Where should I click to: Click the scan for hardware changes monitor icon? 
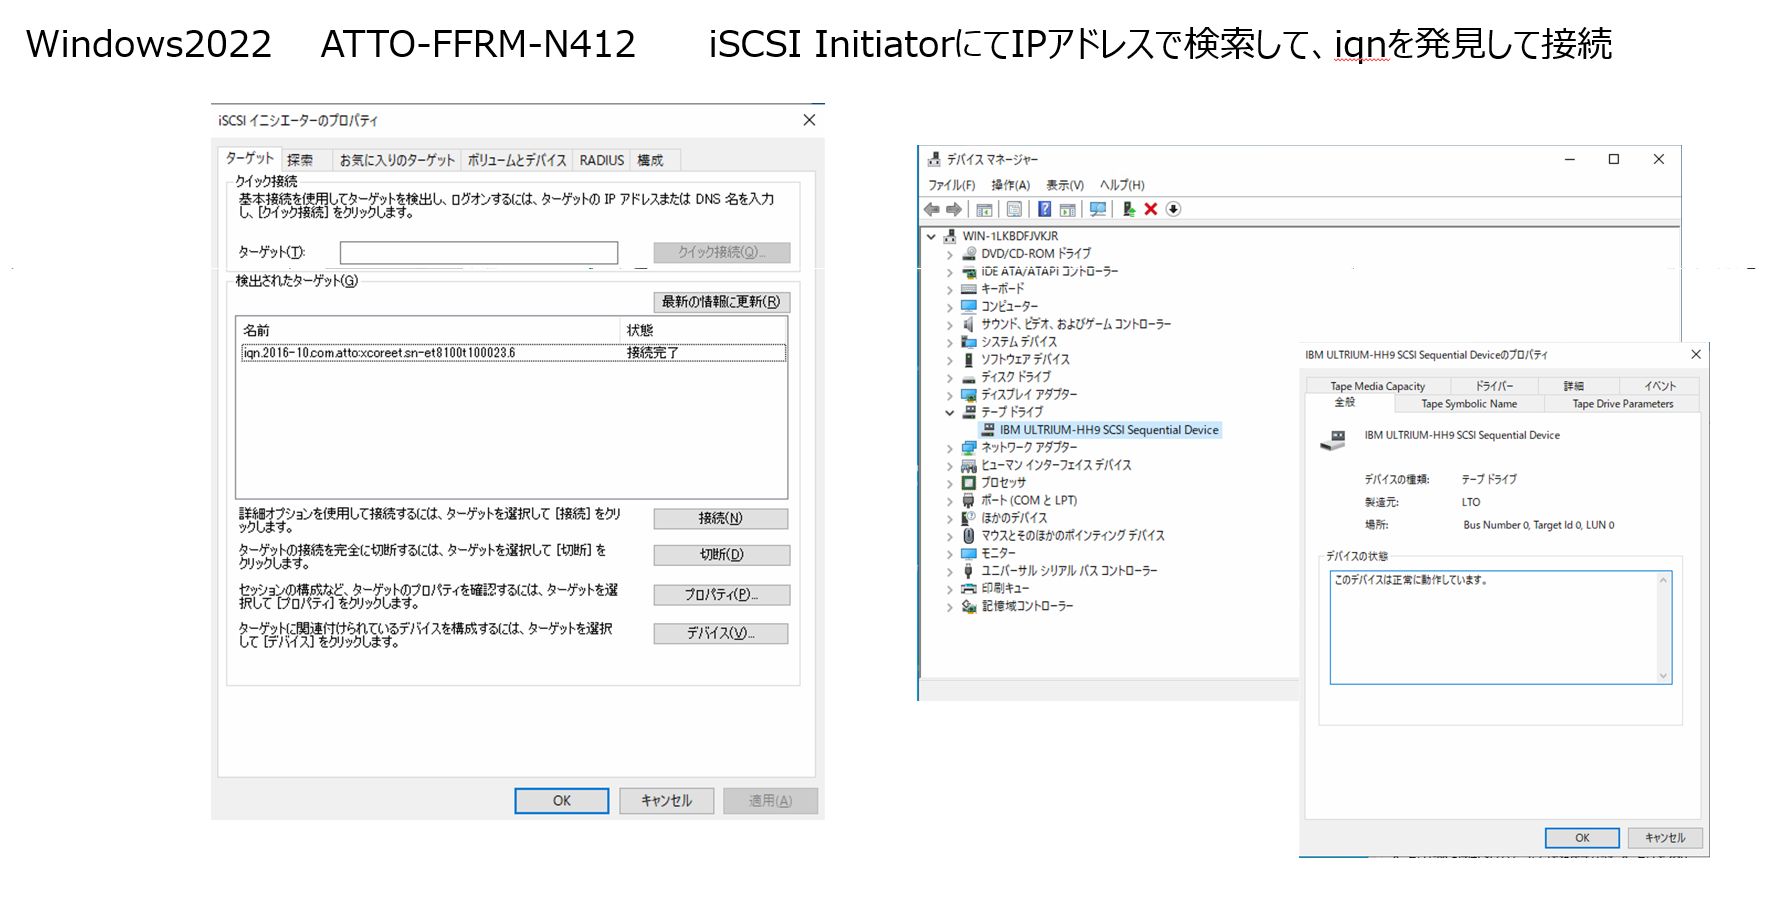[x=1098, y=209]
